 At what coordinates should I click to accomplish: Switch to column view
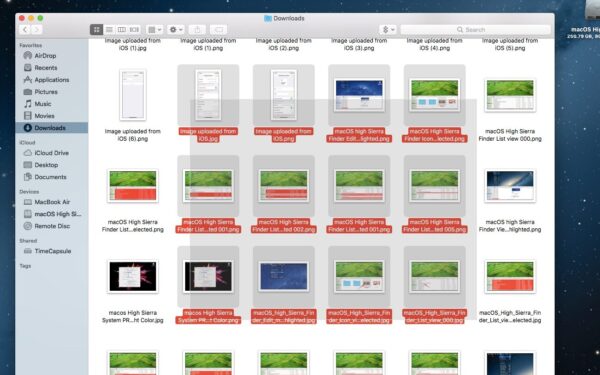pos(122,29)
